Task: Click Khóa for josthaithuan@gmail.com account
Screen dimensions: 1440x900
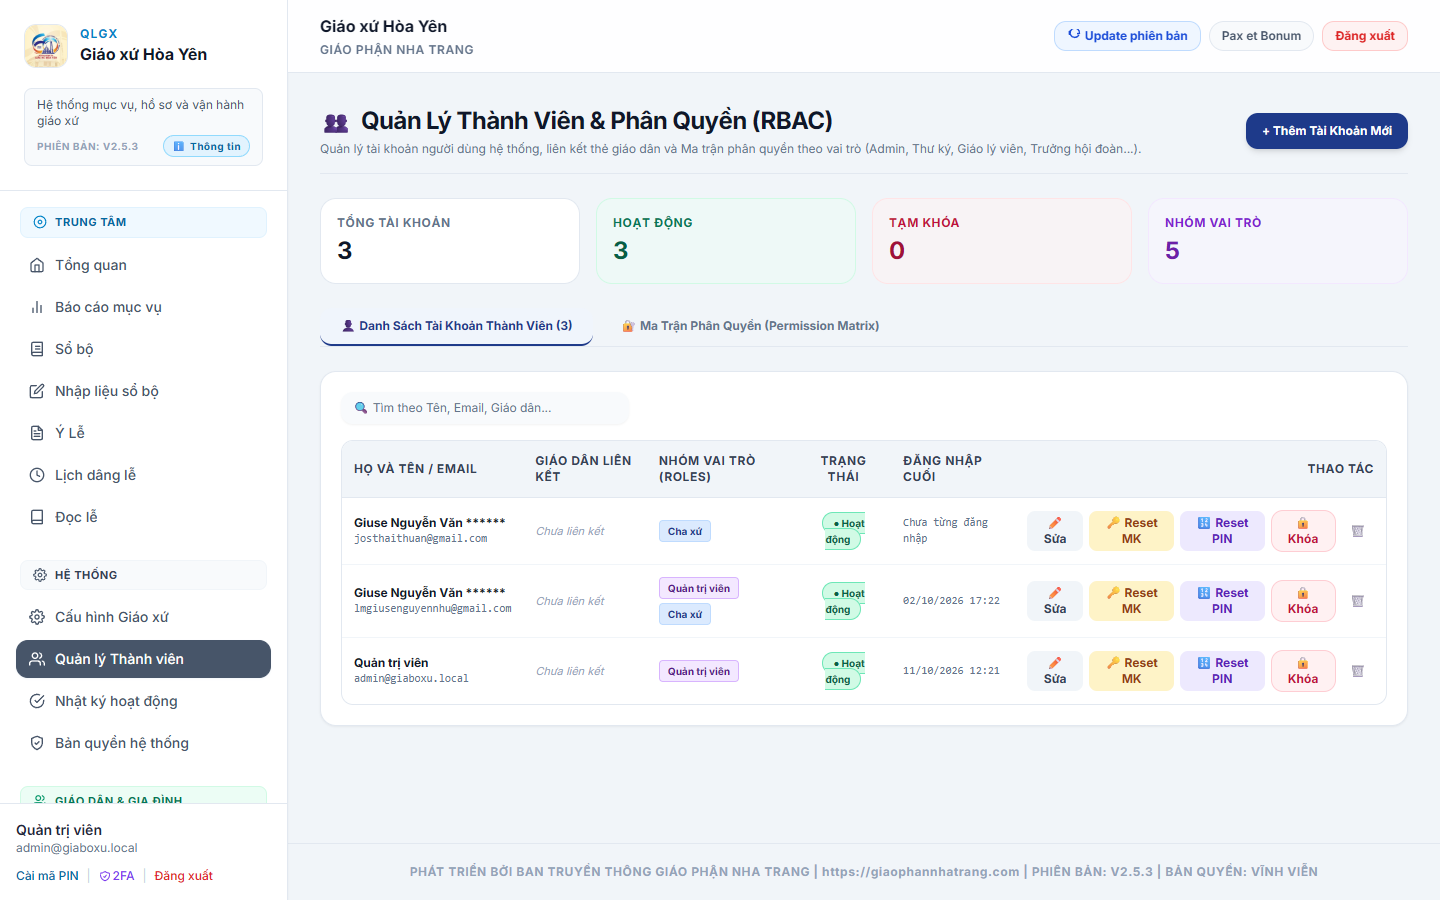Action: [1303, 531]
